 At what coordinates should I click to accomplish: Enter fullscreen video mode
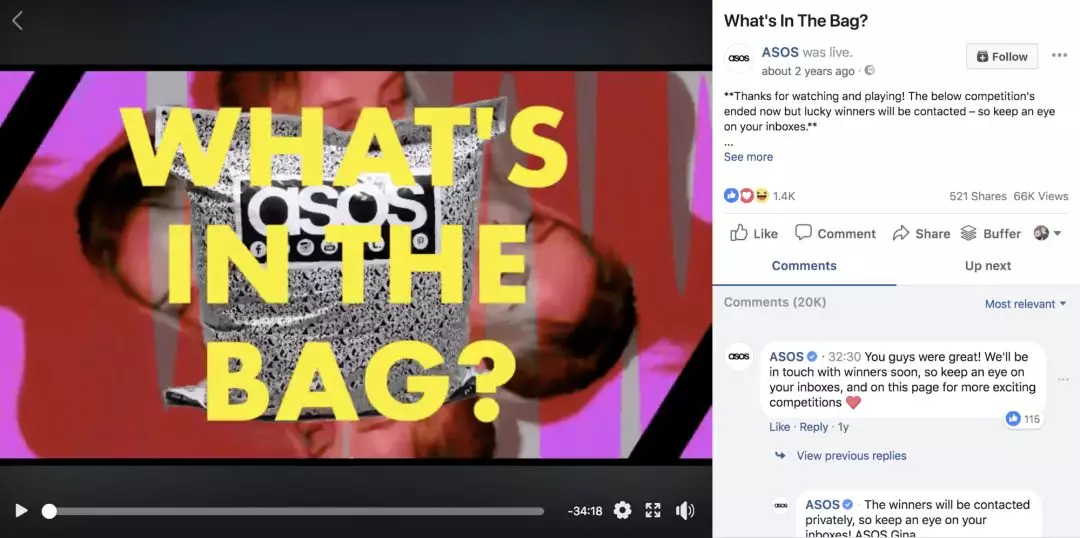coord(652,510)
